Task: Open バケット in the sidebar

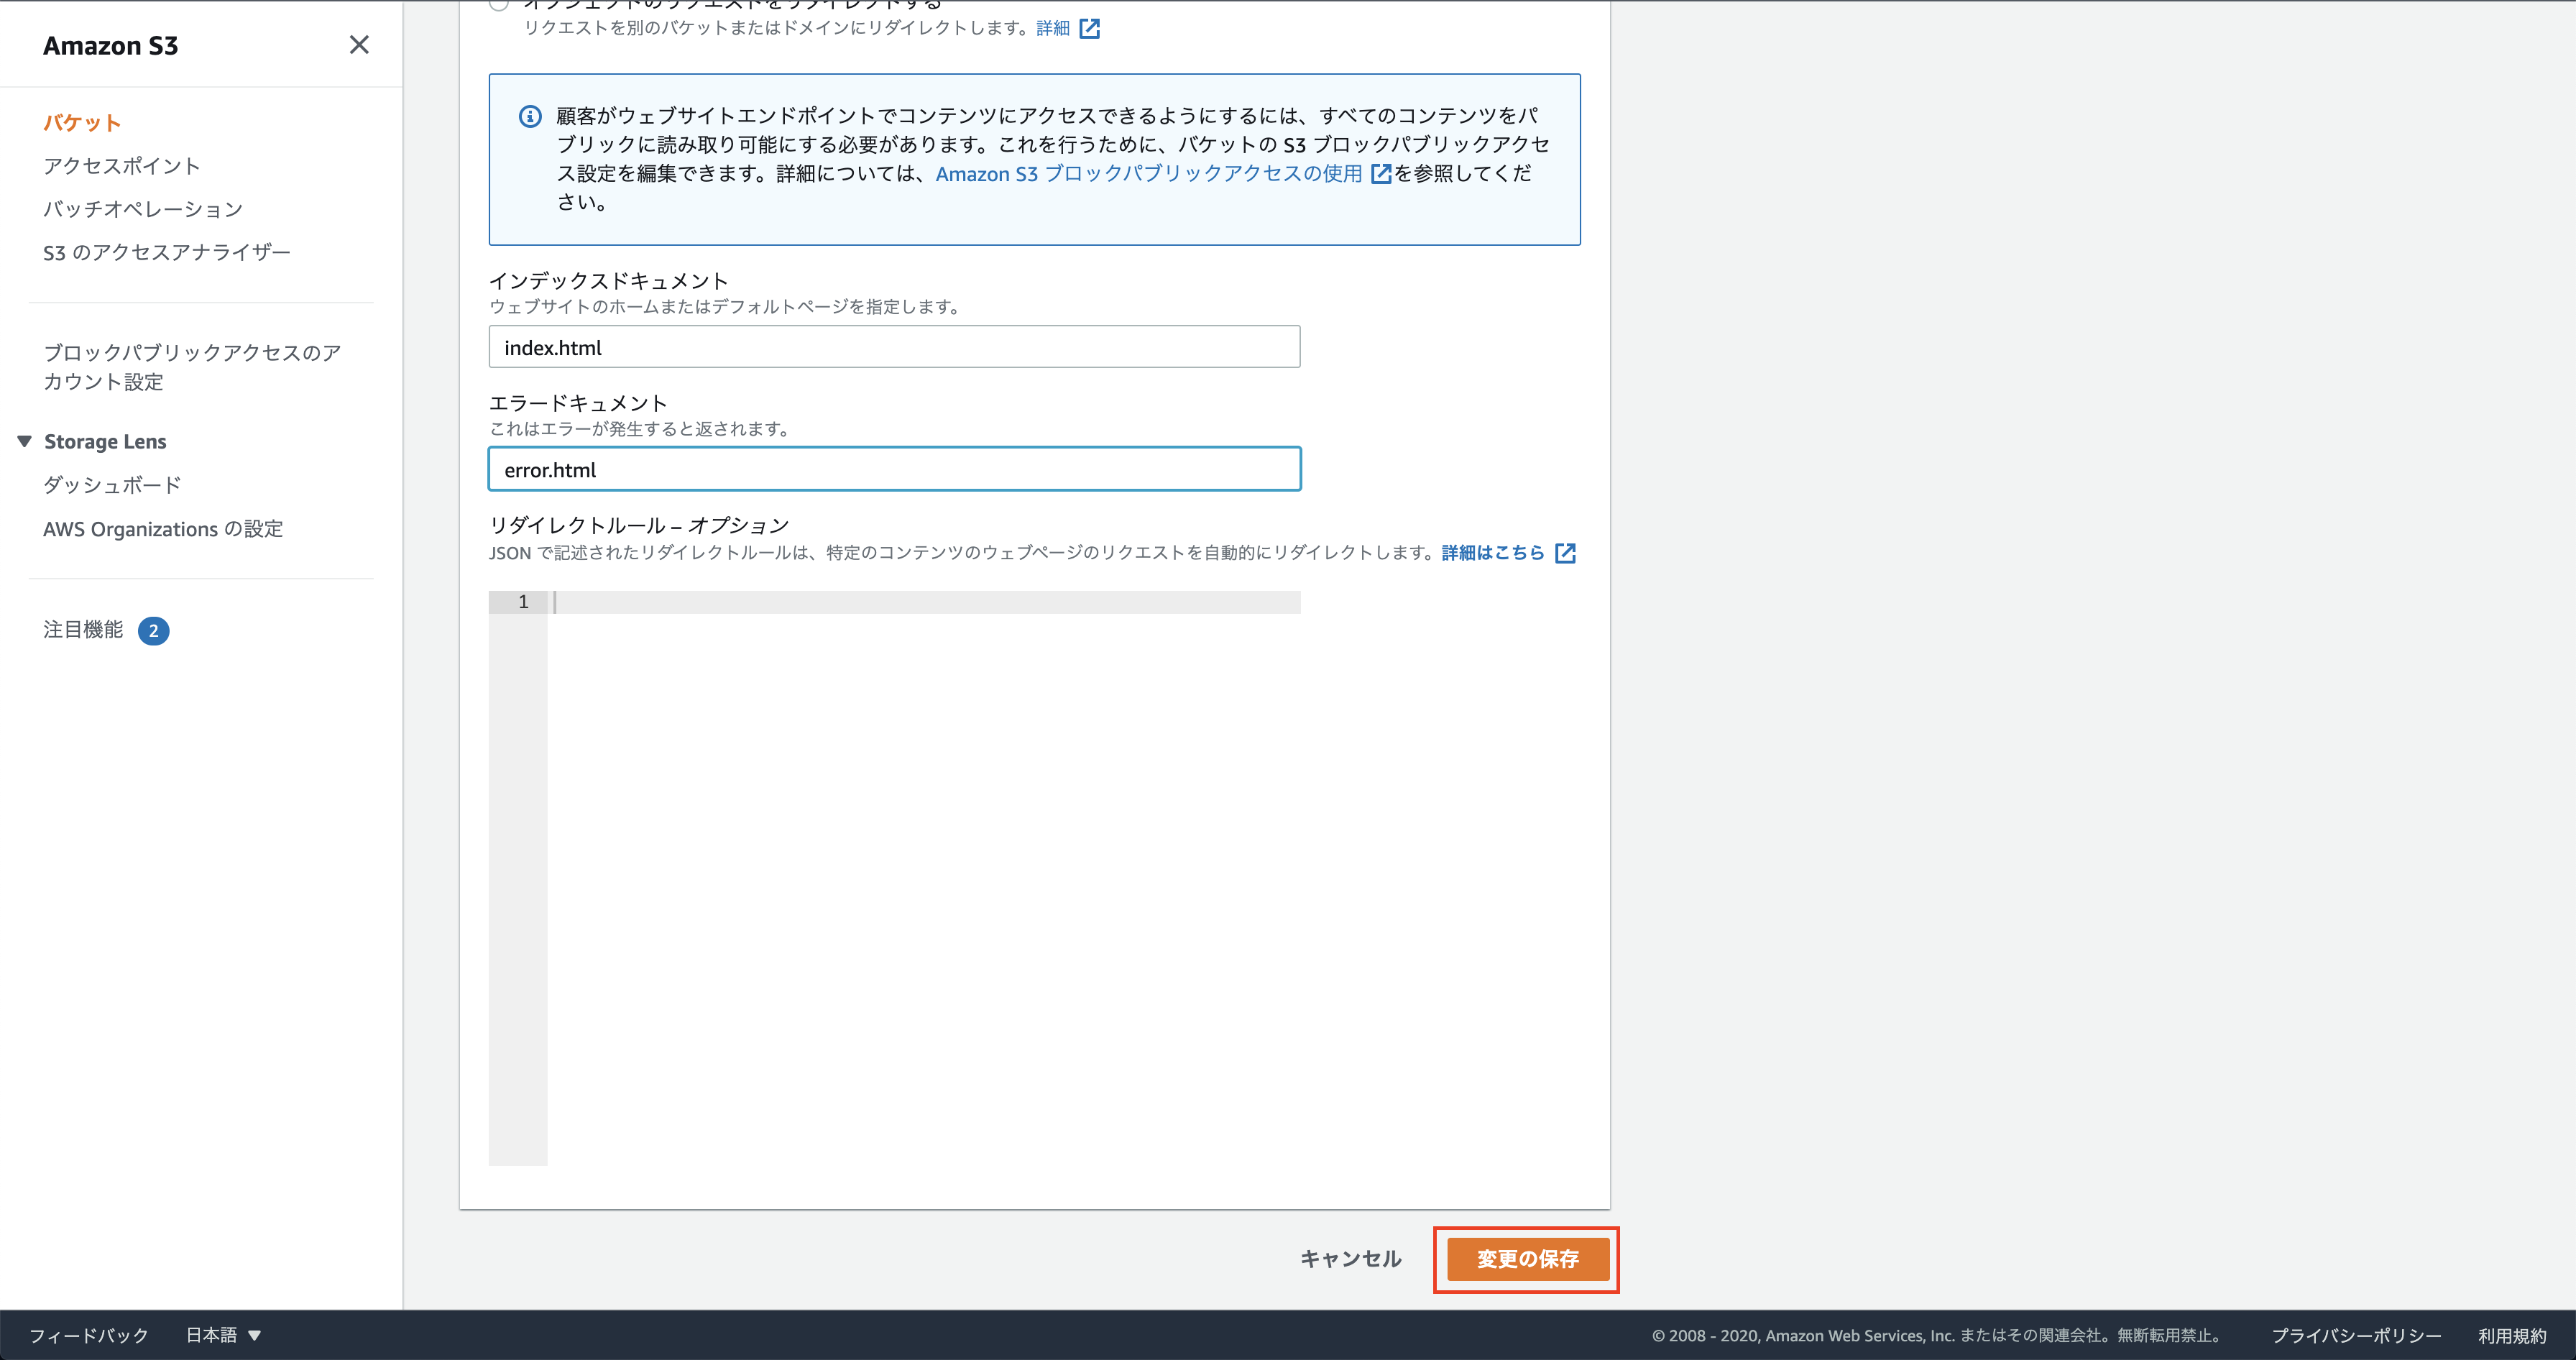Action: pos(82,123)
